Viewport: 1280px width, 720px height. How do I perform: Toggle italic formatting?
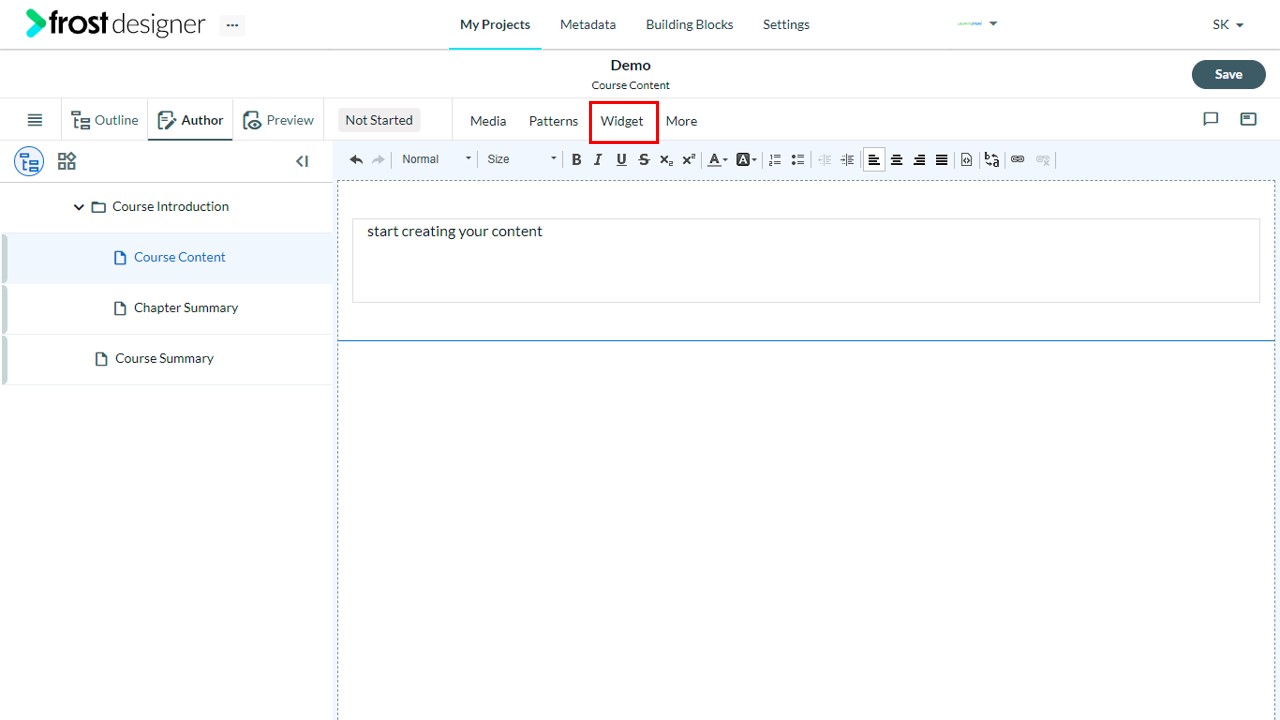pyautogui.click(x=598, y=159)
